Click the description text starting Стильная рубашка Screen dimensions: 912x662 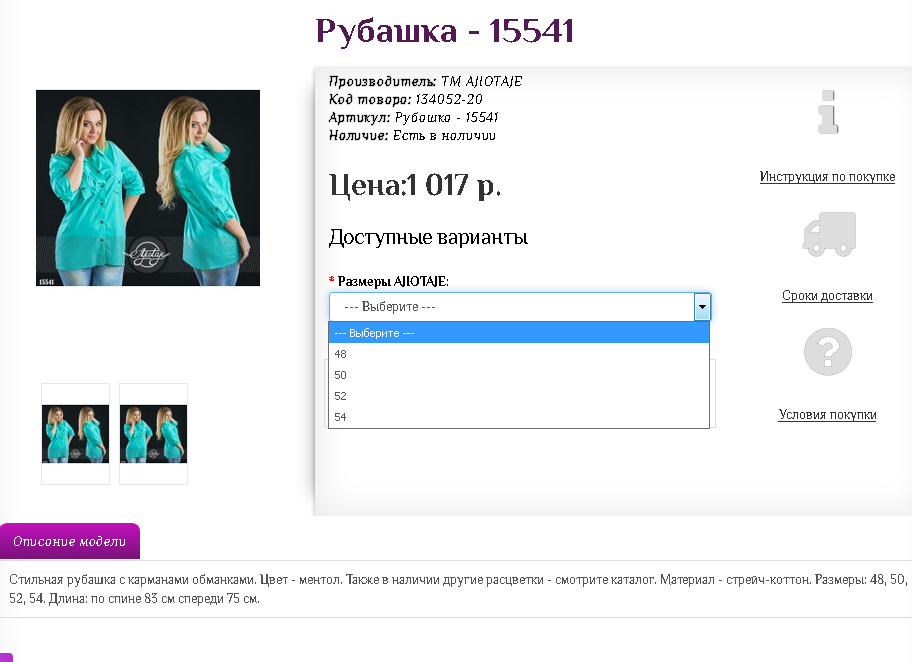pyautogui.click(x=457, y=589)
